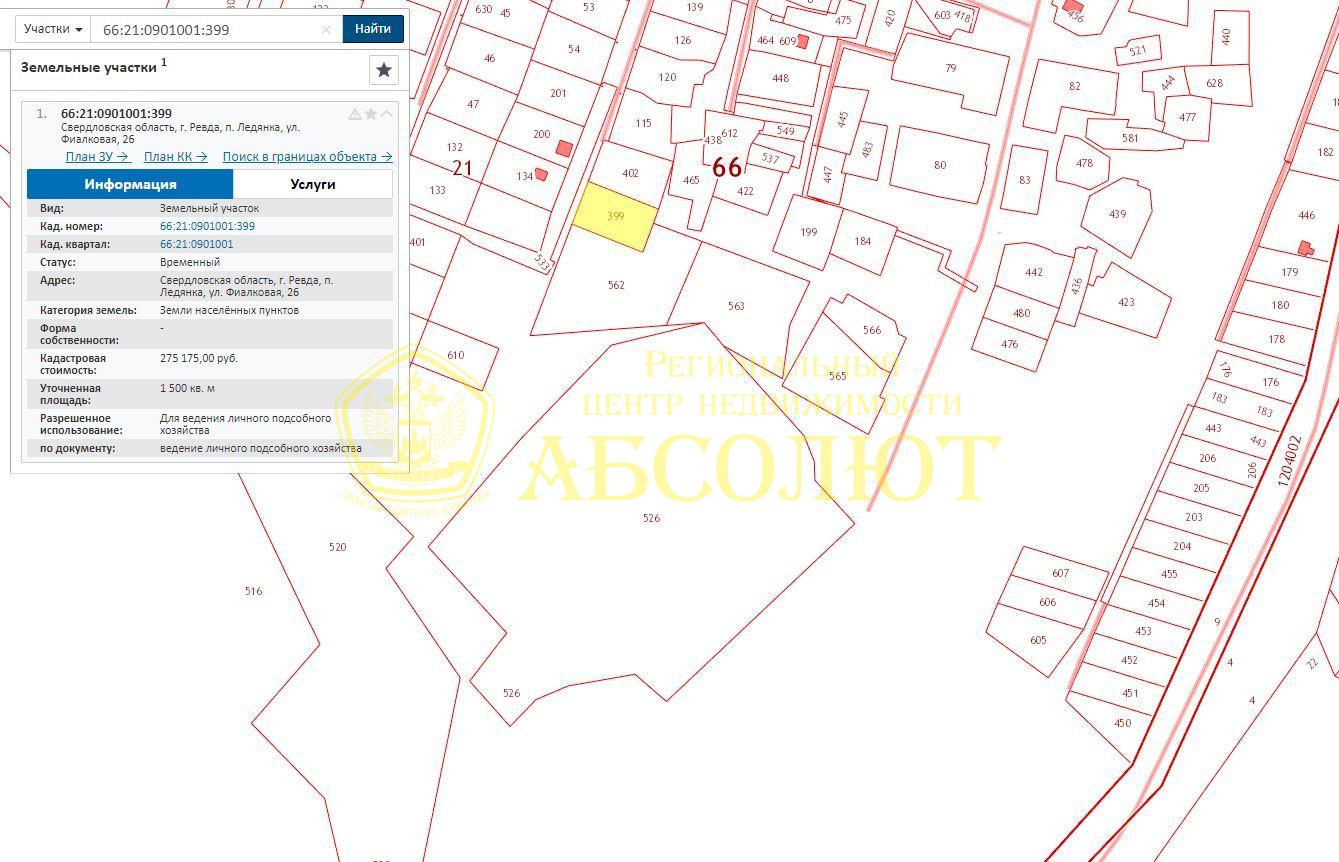Open the Участки search type dropdown
1339x862 pixels.
click(53, 29)
